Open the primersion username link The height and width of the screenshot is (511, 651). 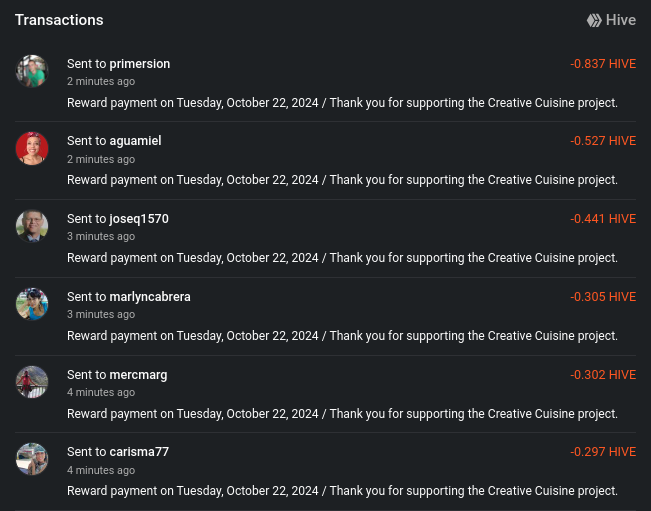(140, 64)
